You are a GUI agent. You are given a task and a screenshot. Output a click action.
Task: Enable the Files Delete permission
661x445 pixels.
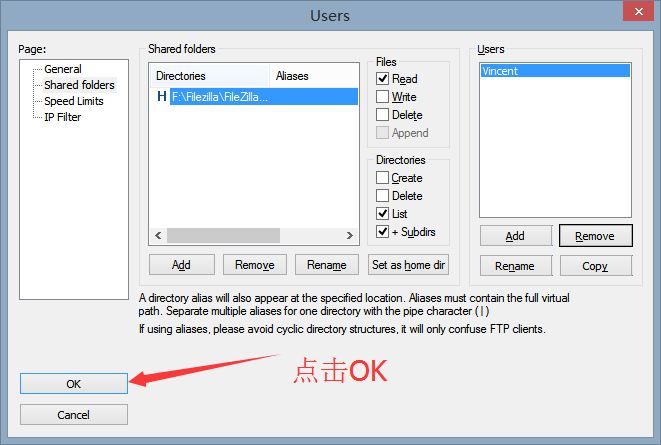(382, 115)
